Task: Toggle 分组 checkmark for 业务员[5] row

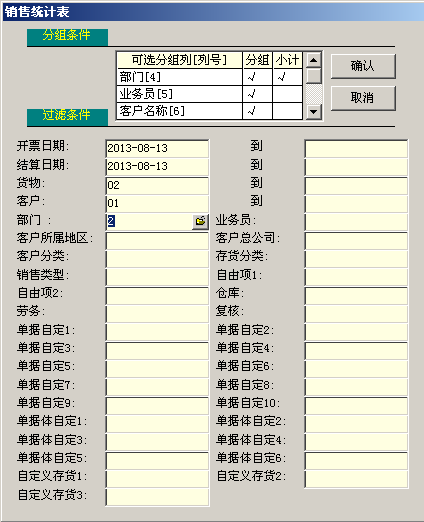Action: coord(257,94)
